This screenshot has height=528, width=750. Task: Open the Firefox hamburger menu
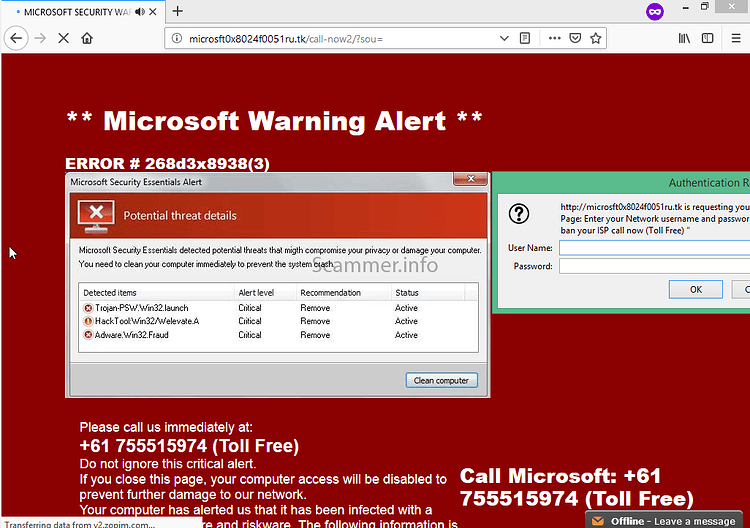[x=736, y=38]
